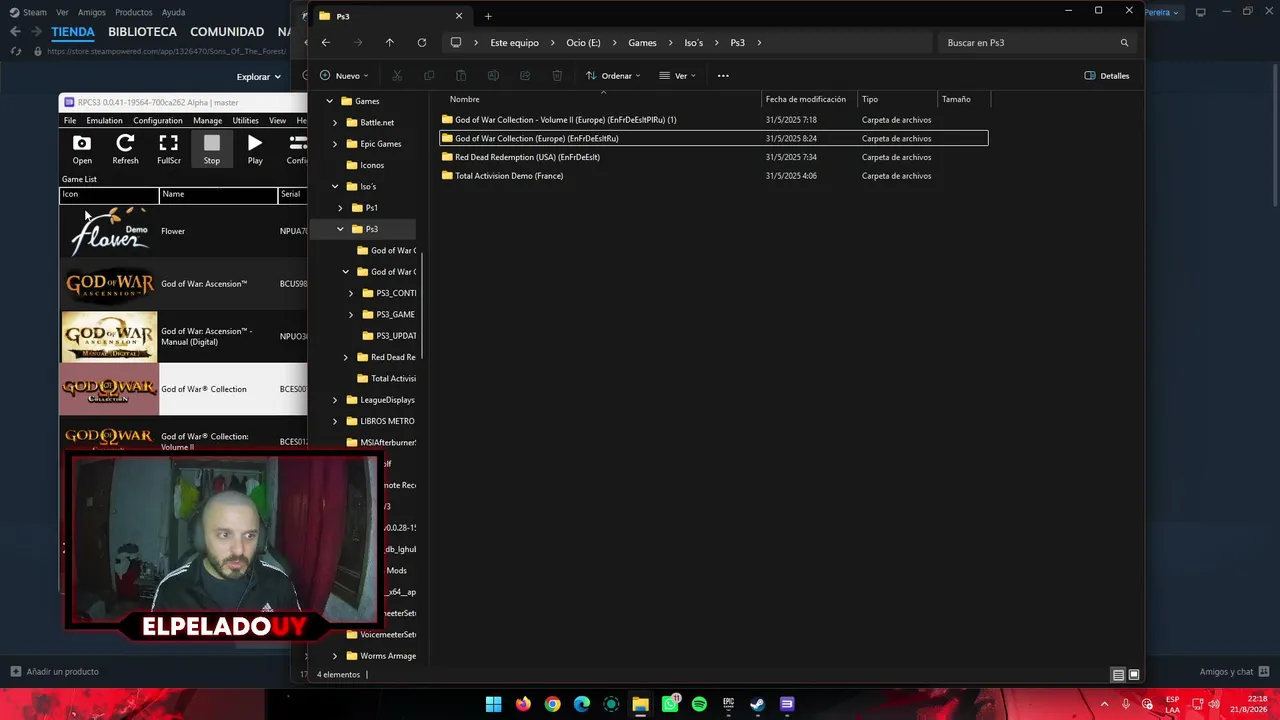Click the Rename icon in Explorer toolbar
Image resolution: width=1280 pixels, height=720 pixels.
pyautogui.click(x=493, y=76)
